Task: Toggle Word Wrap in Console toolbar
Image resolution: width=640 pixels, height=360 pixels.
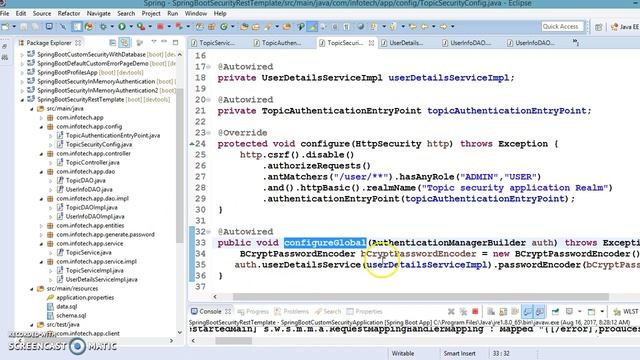Action: pyautogui.click(x=515, y=311)
